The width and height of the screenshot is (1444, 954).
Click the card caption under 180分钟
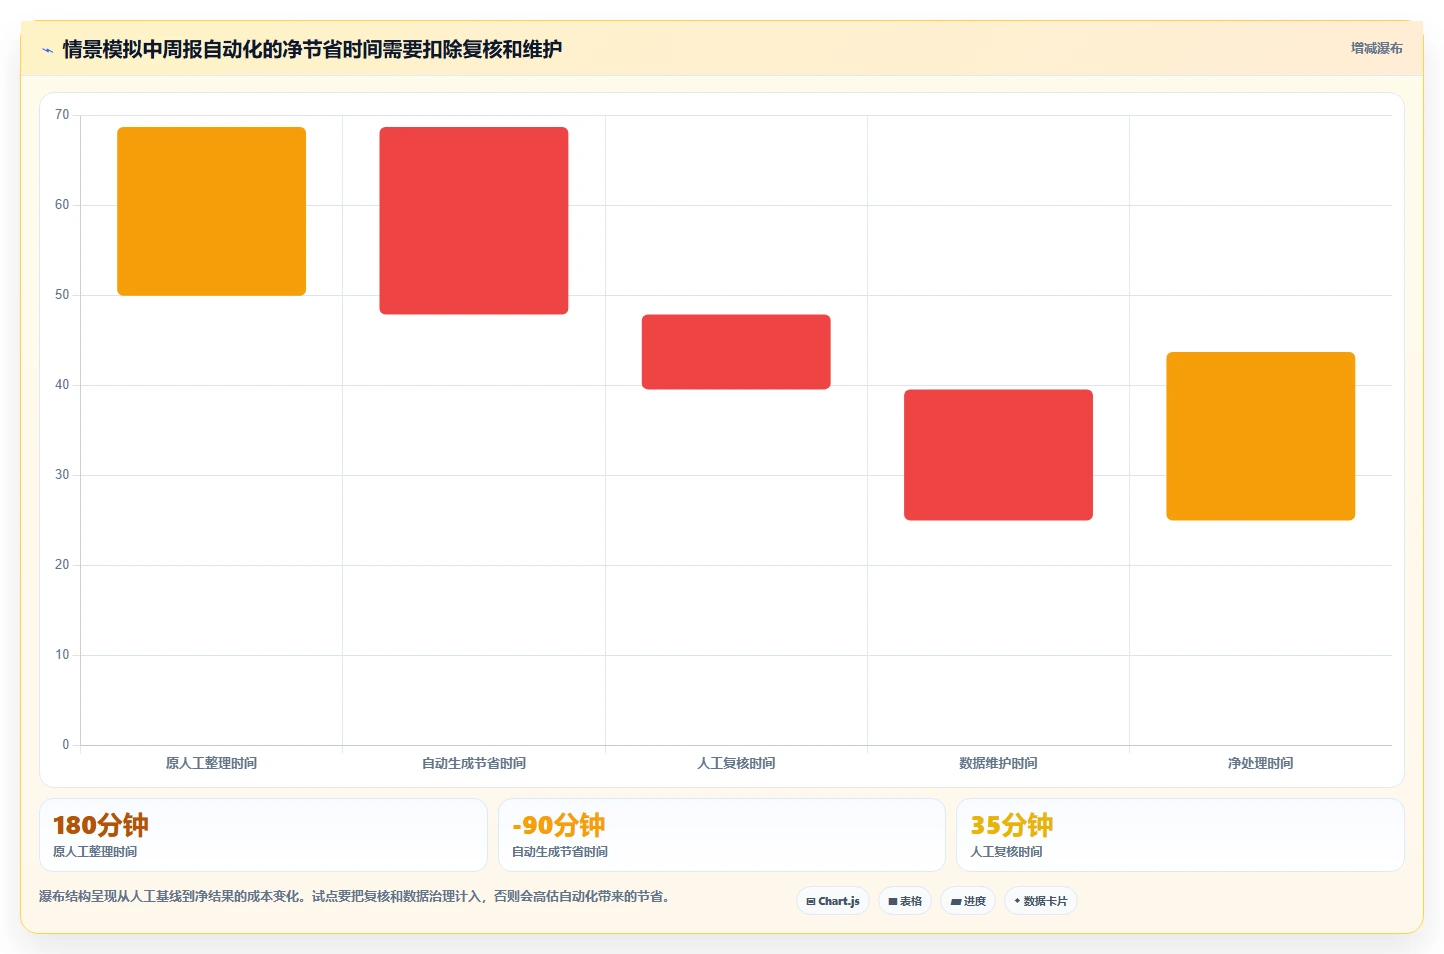click(95, 852)
